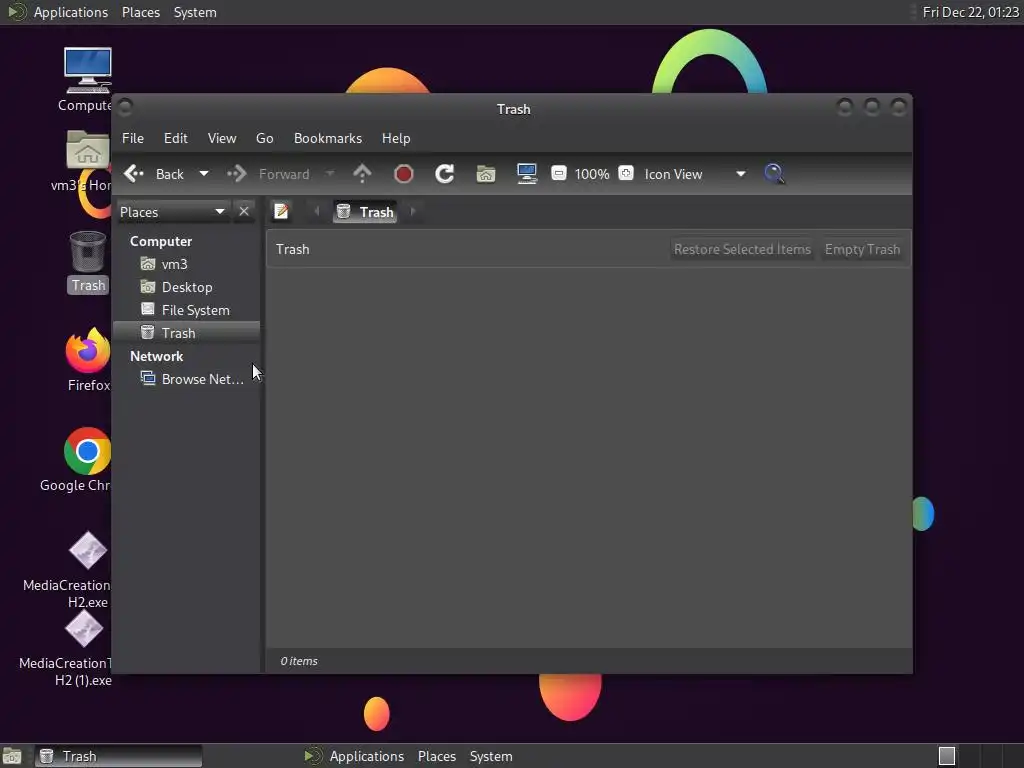Open bottom panel Applications menu

366,756
